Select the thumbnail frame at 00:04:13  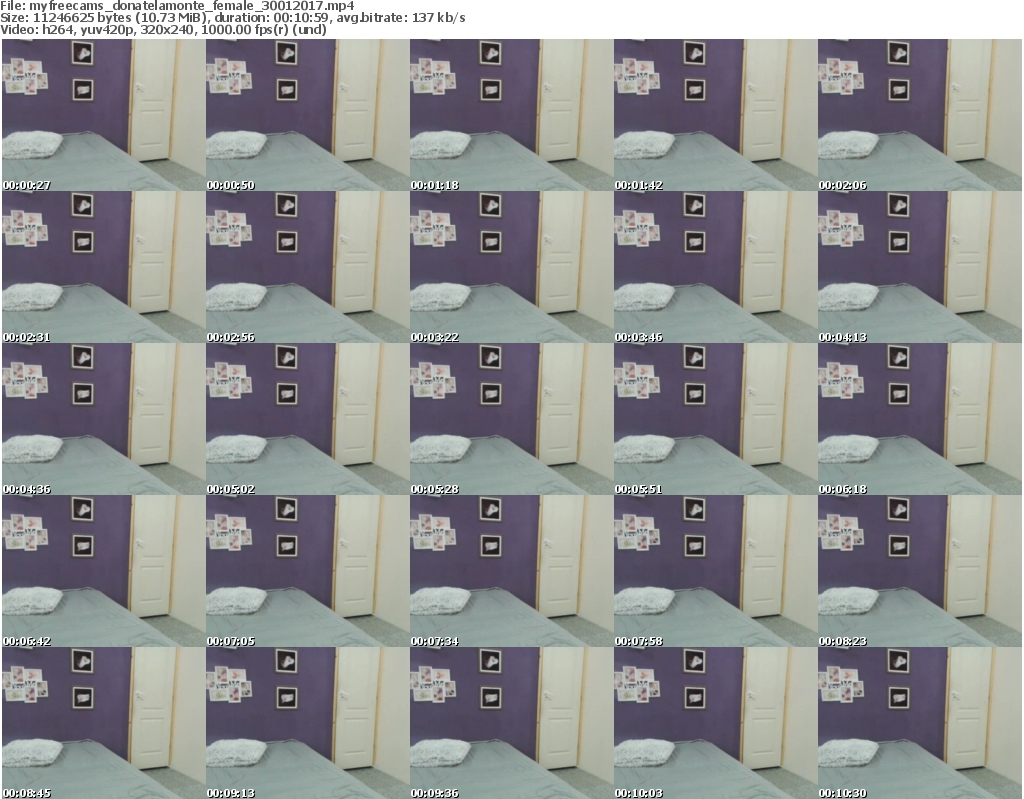click(x=920, y=267)
